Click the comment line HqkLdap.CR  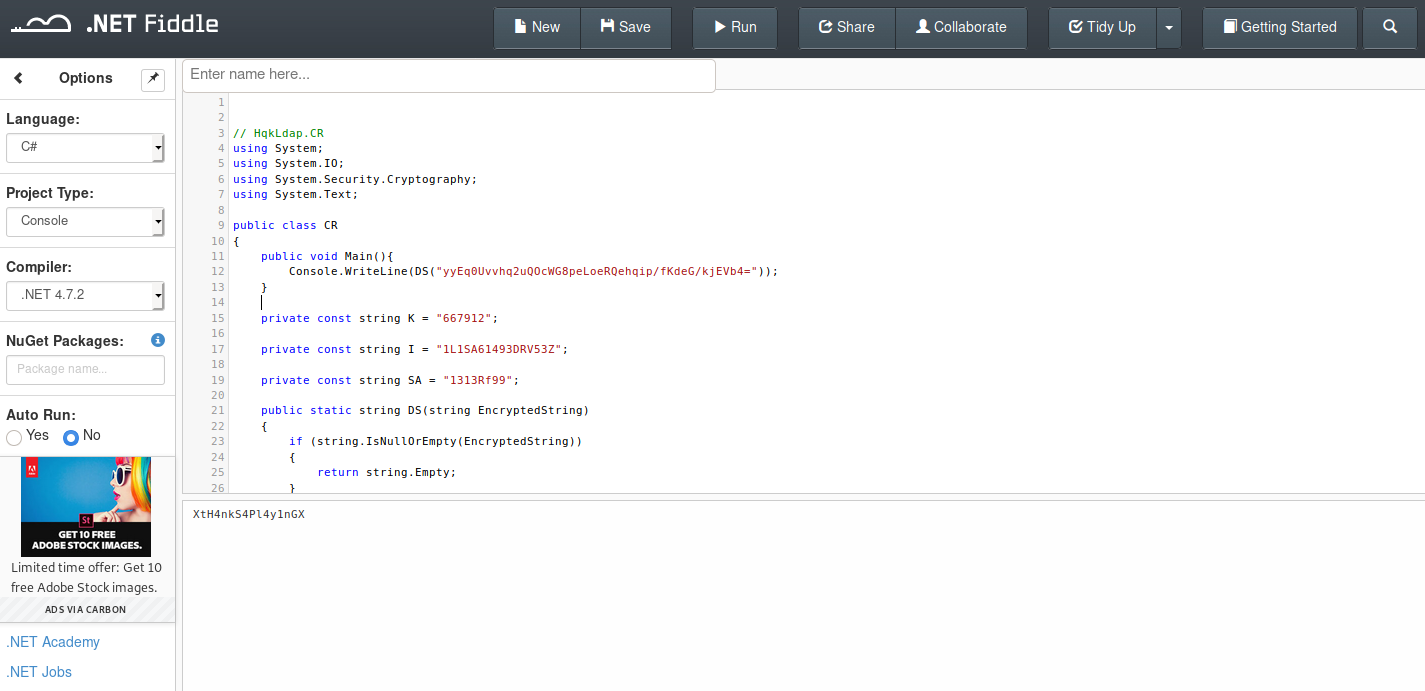tap(278, 133)
